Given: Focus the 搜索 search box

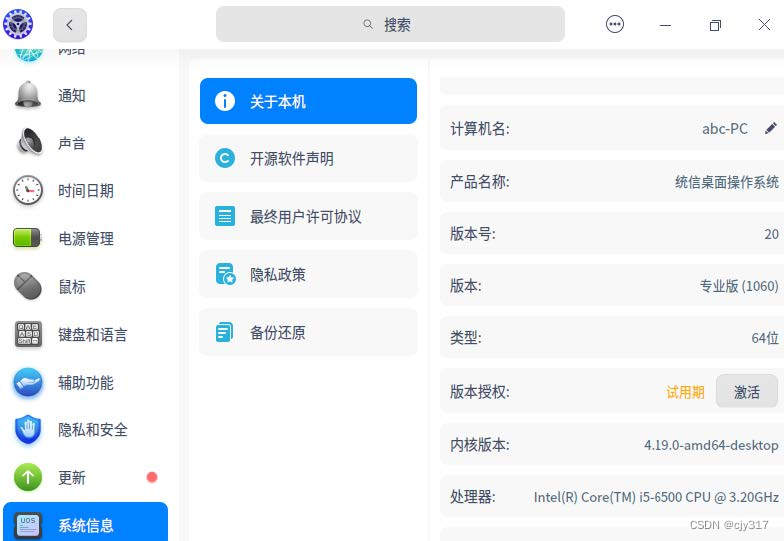Looking at the screenshot, I should [x=390, y=24].
